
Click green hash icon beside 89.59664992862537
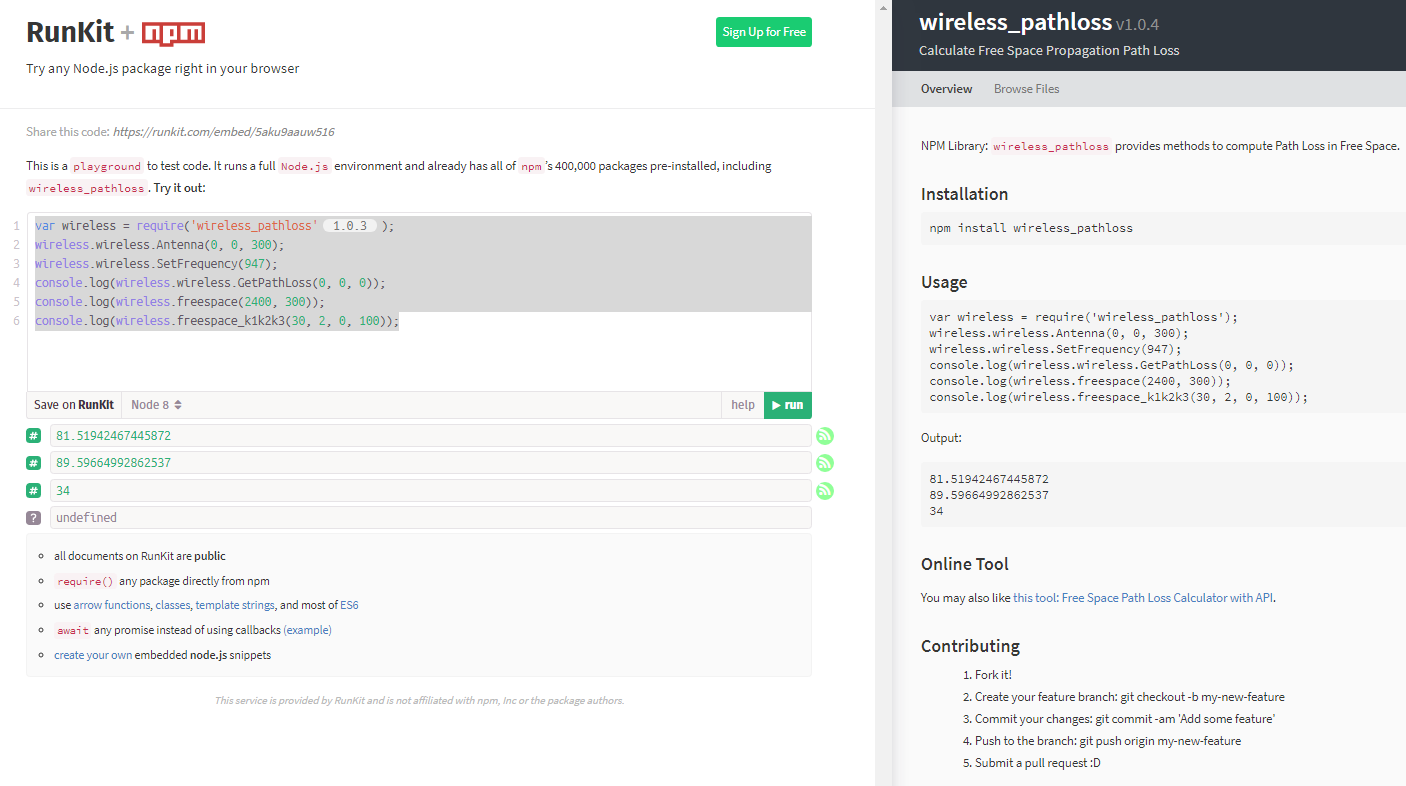(x=34, y=463)
